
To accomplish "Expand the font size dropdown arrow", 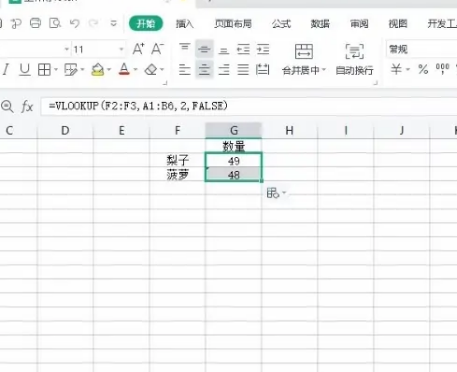I will tap(121, 50).
